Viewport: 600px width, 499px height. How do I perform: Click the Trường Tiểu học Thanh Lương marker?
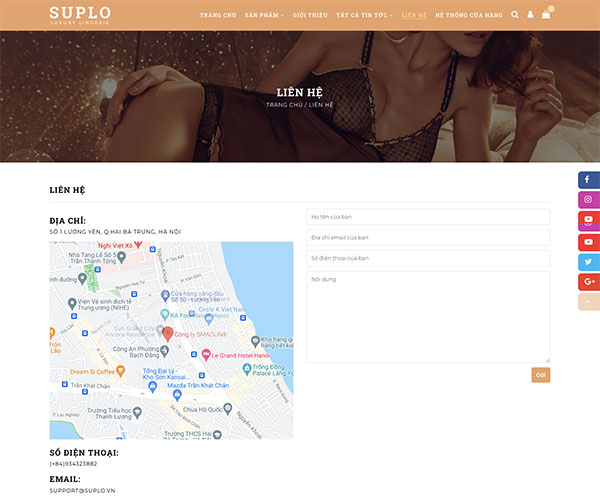click(137, 412)
